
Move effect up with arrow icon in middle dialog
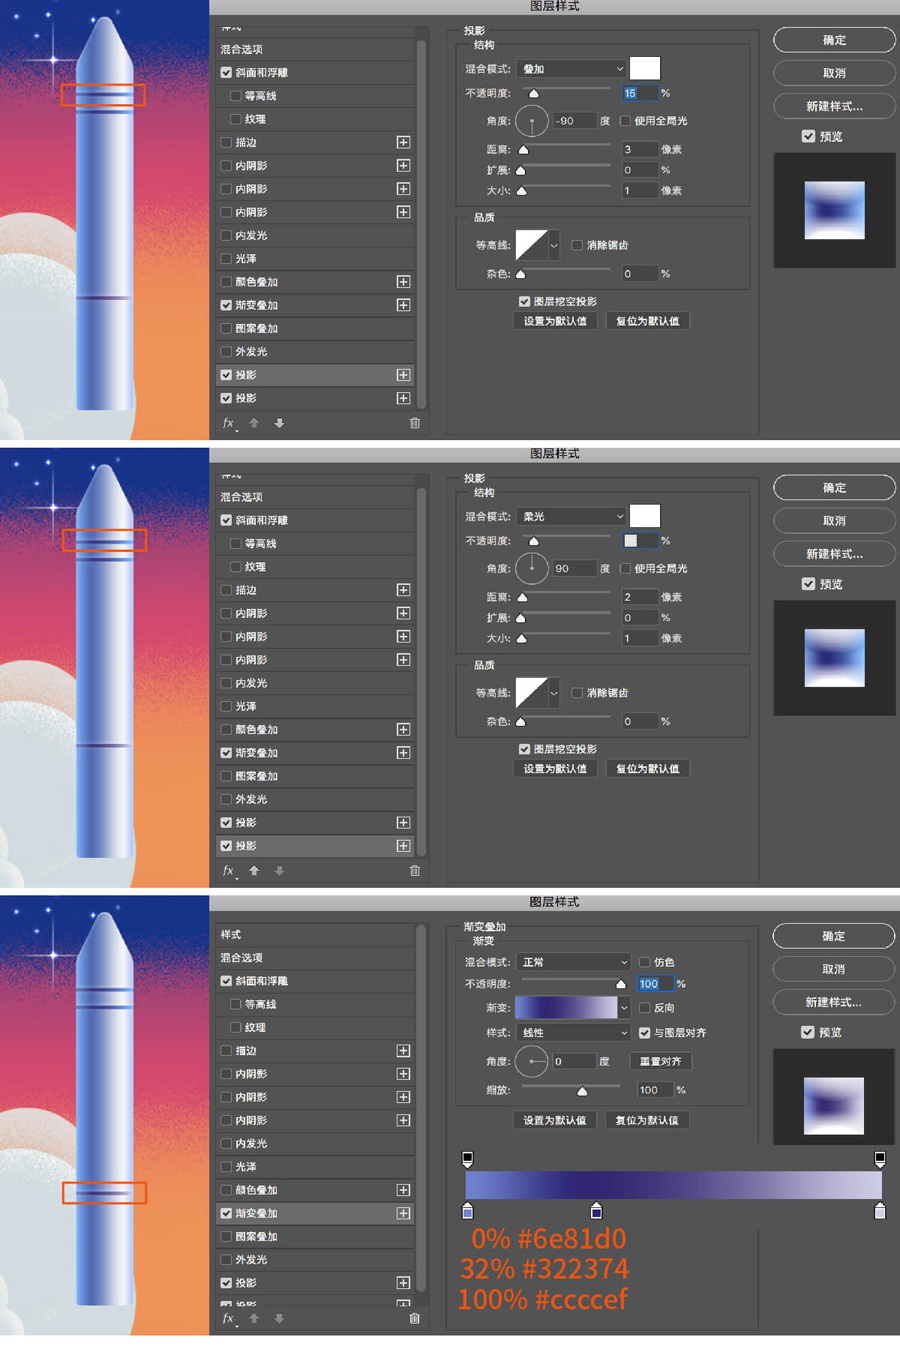click(x=254, y=871)
